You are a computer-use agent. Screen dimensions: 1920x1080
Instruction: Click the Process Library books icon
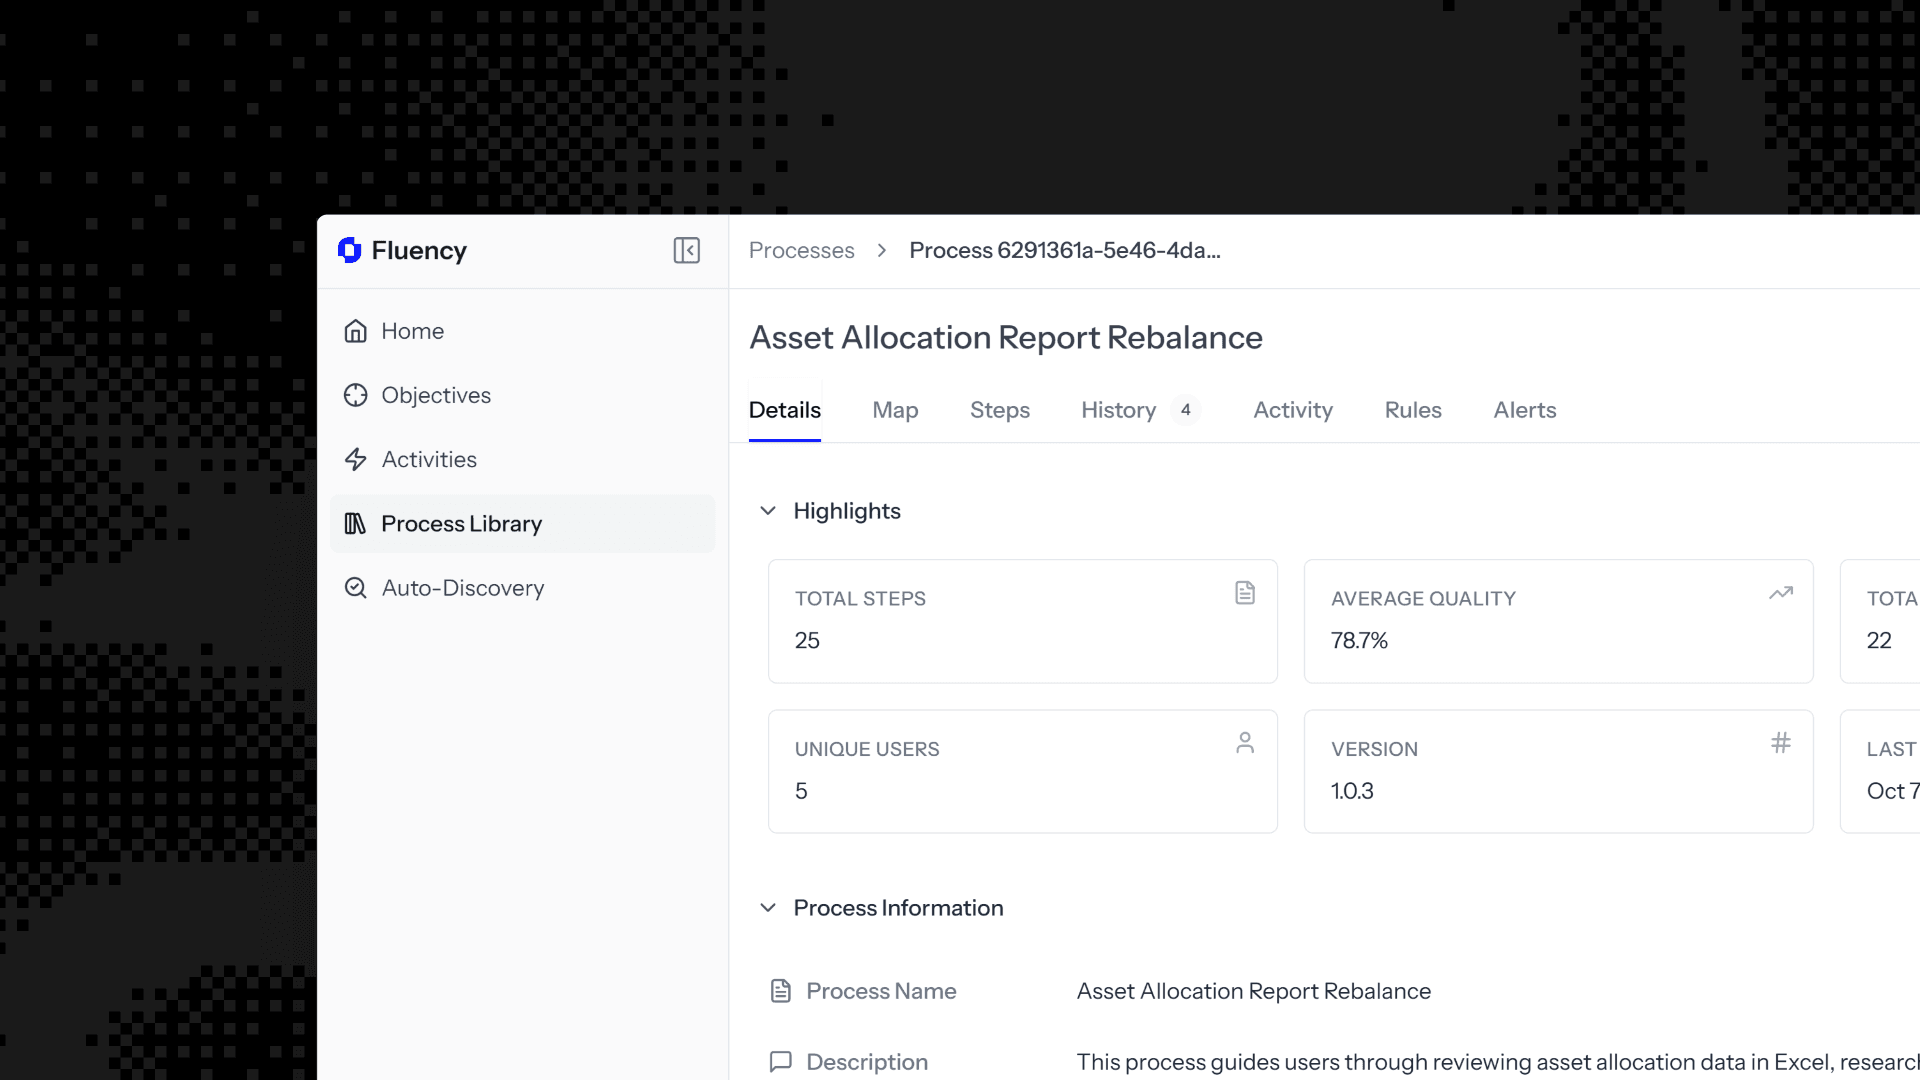tap(355, 524)
